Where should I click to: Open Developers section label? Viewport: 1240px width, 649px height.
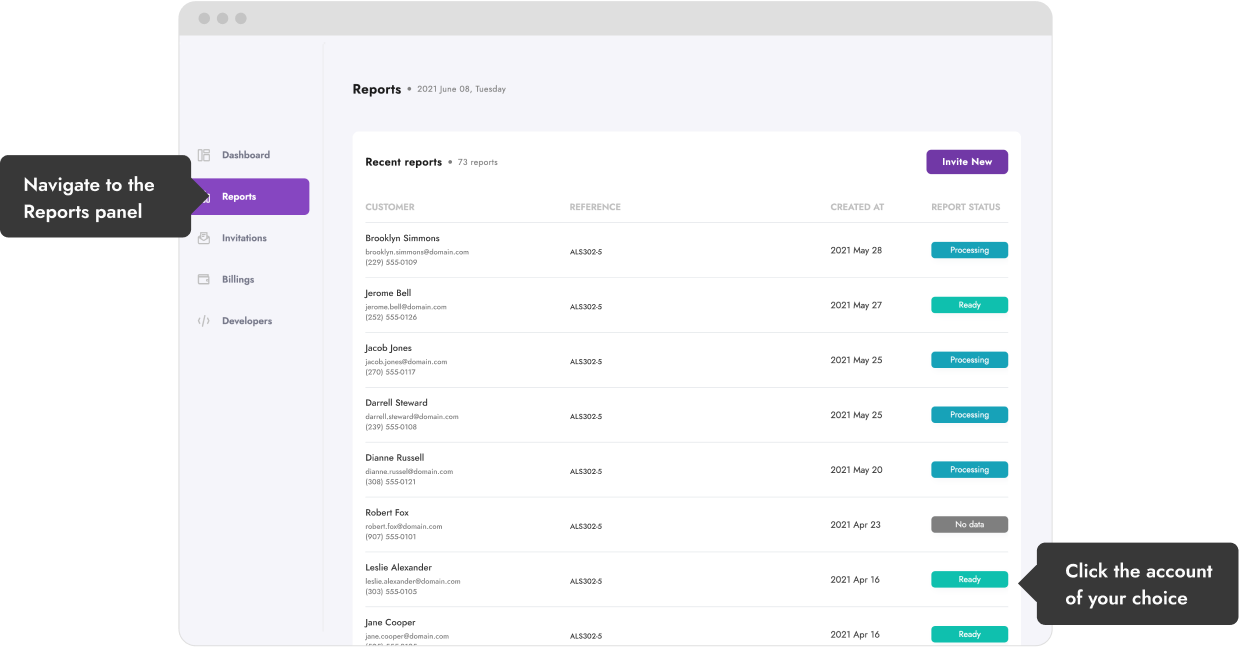247,321
